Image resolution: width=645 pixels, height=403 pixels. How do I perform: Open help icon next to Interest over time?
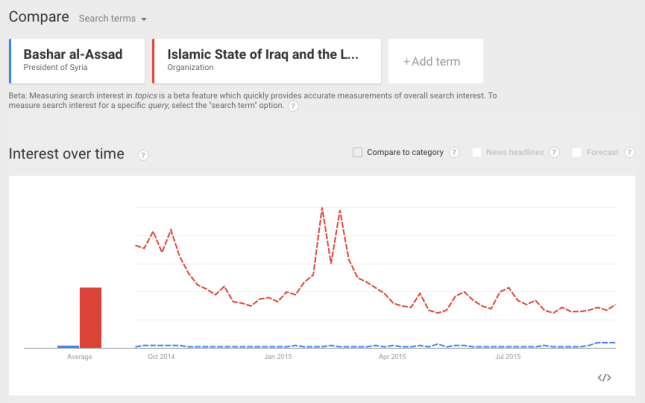point(143,155)
